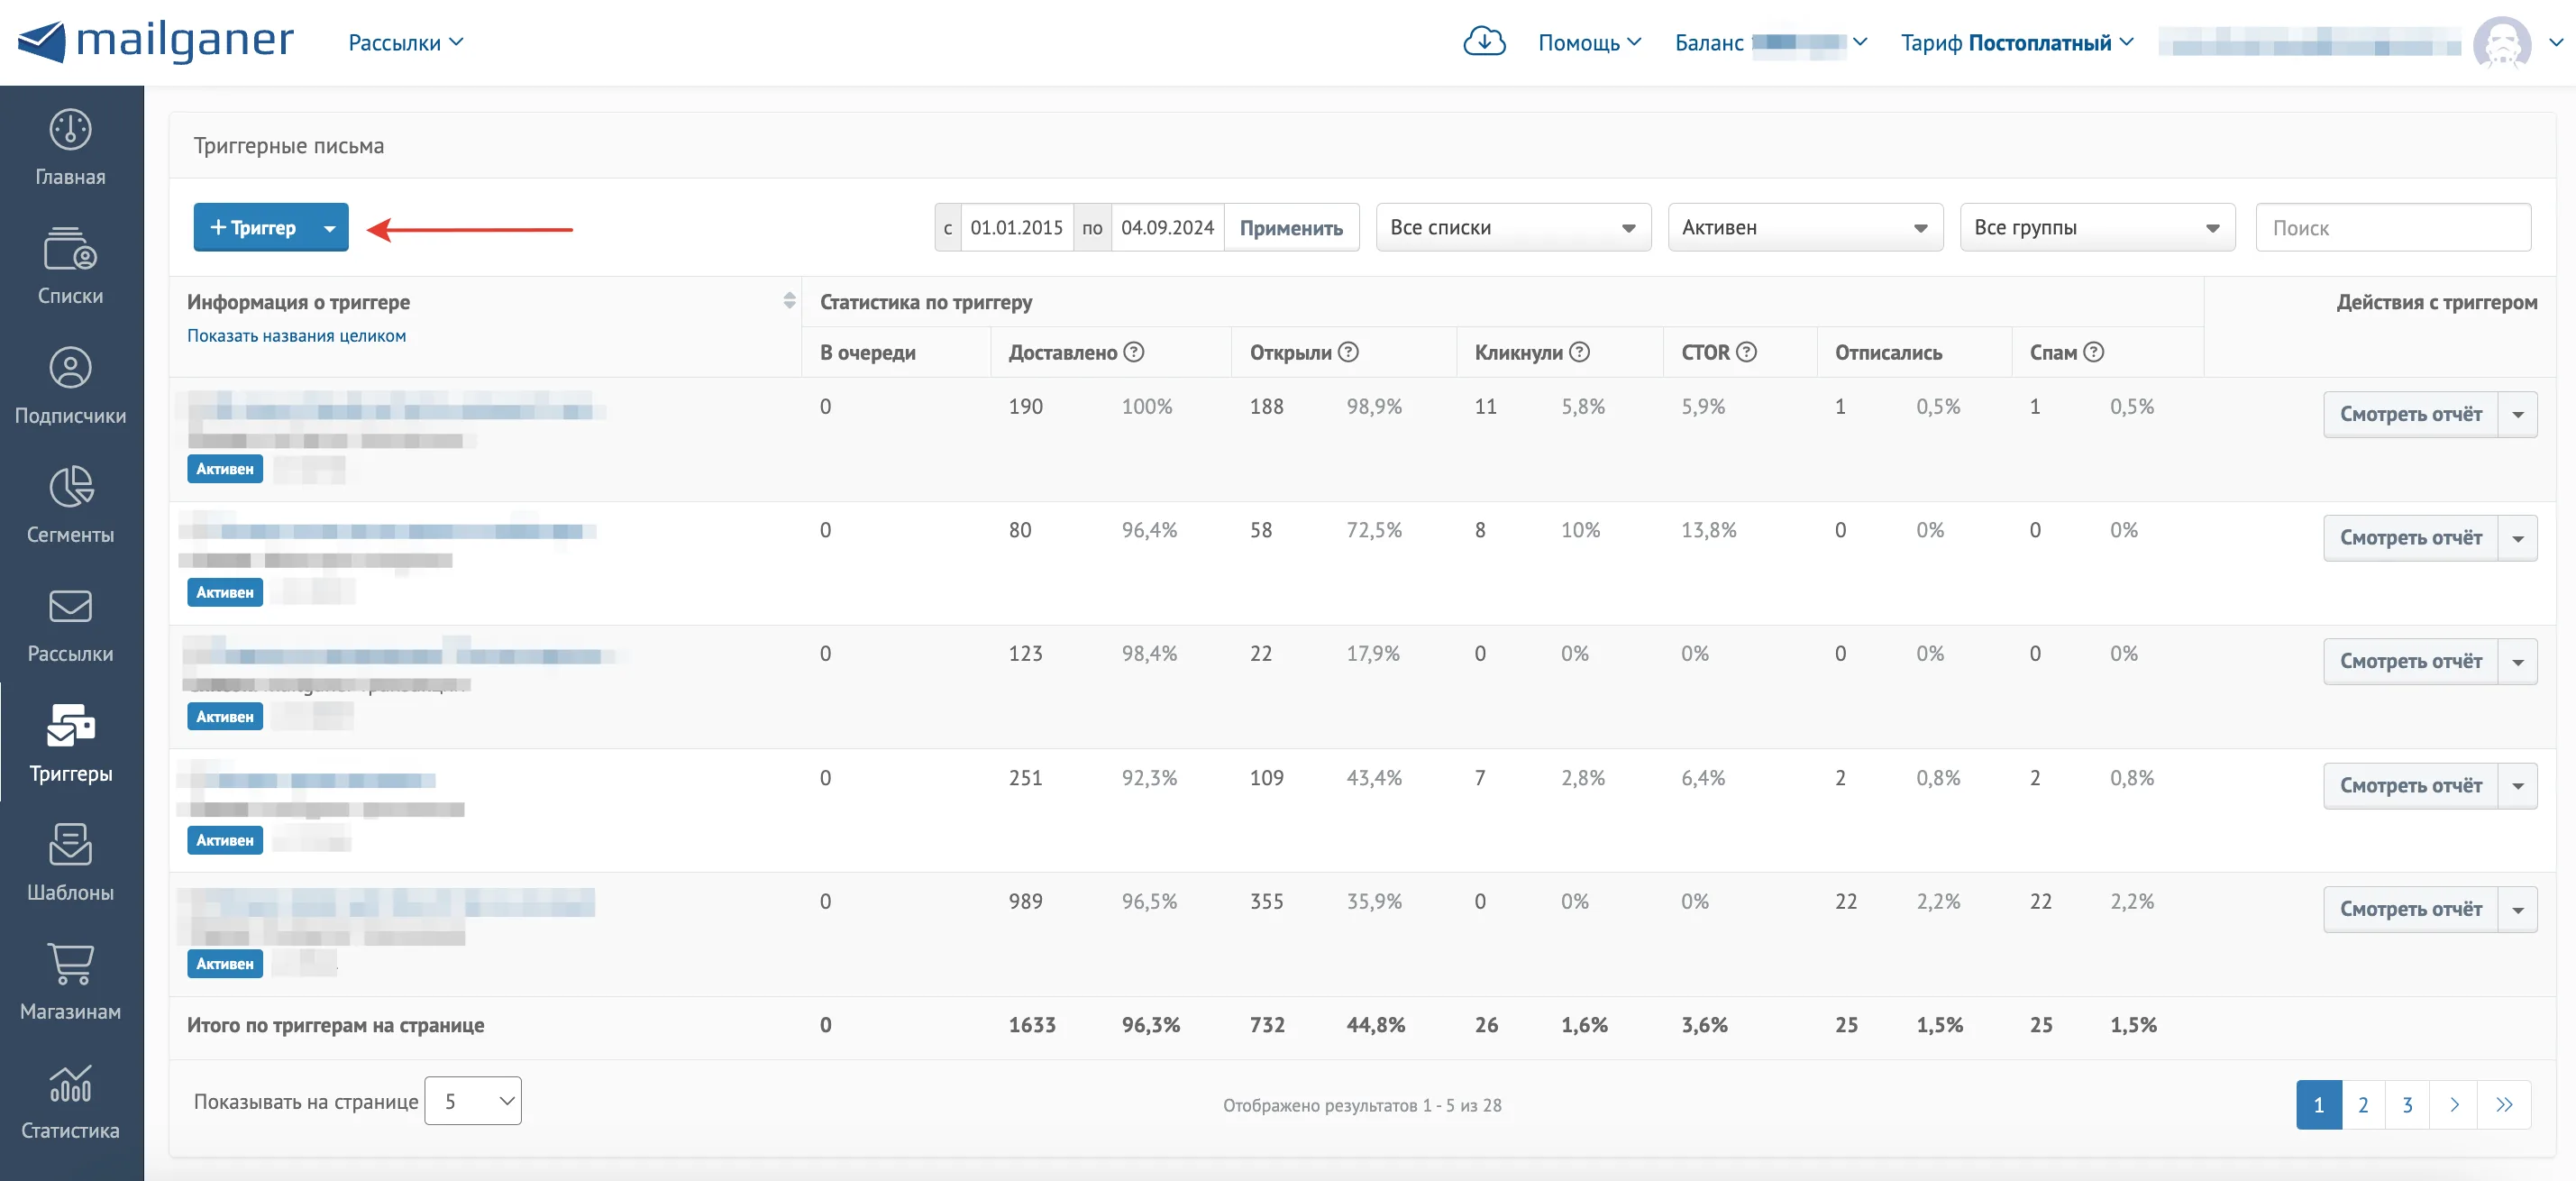This screenshot has width=2576, height=1181.
Task: Open the Активен status filter dropdown
Action: [1805, 228]
